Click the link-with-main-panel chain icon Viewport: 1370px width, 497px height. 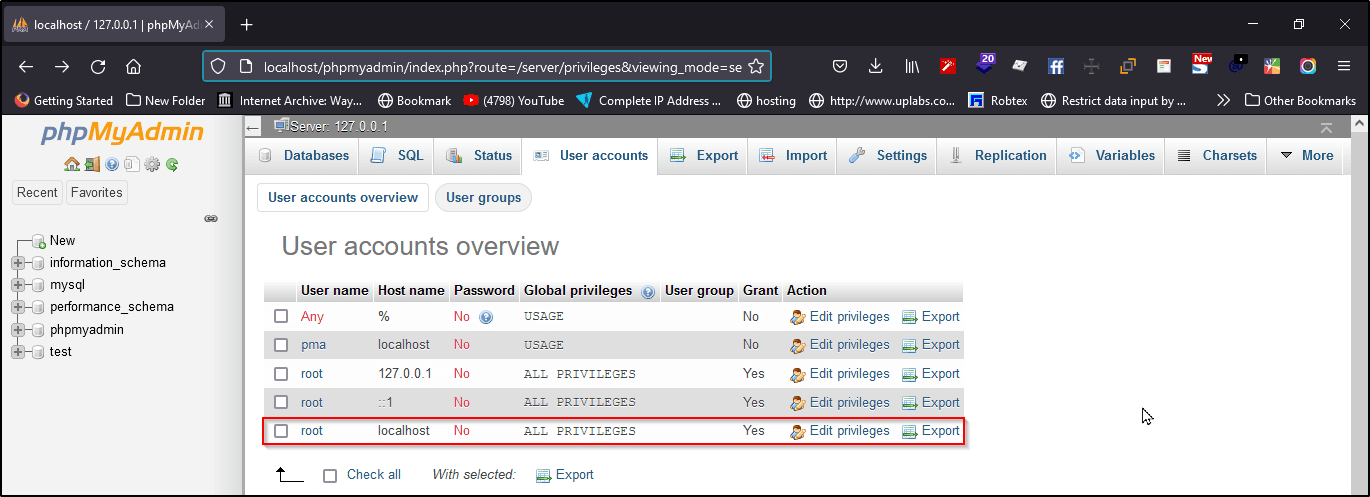coord(211,218)
